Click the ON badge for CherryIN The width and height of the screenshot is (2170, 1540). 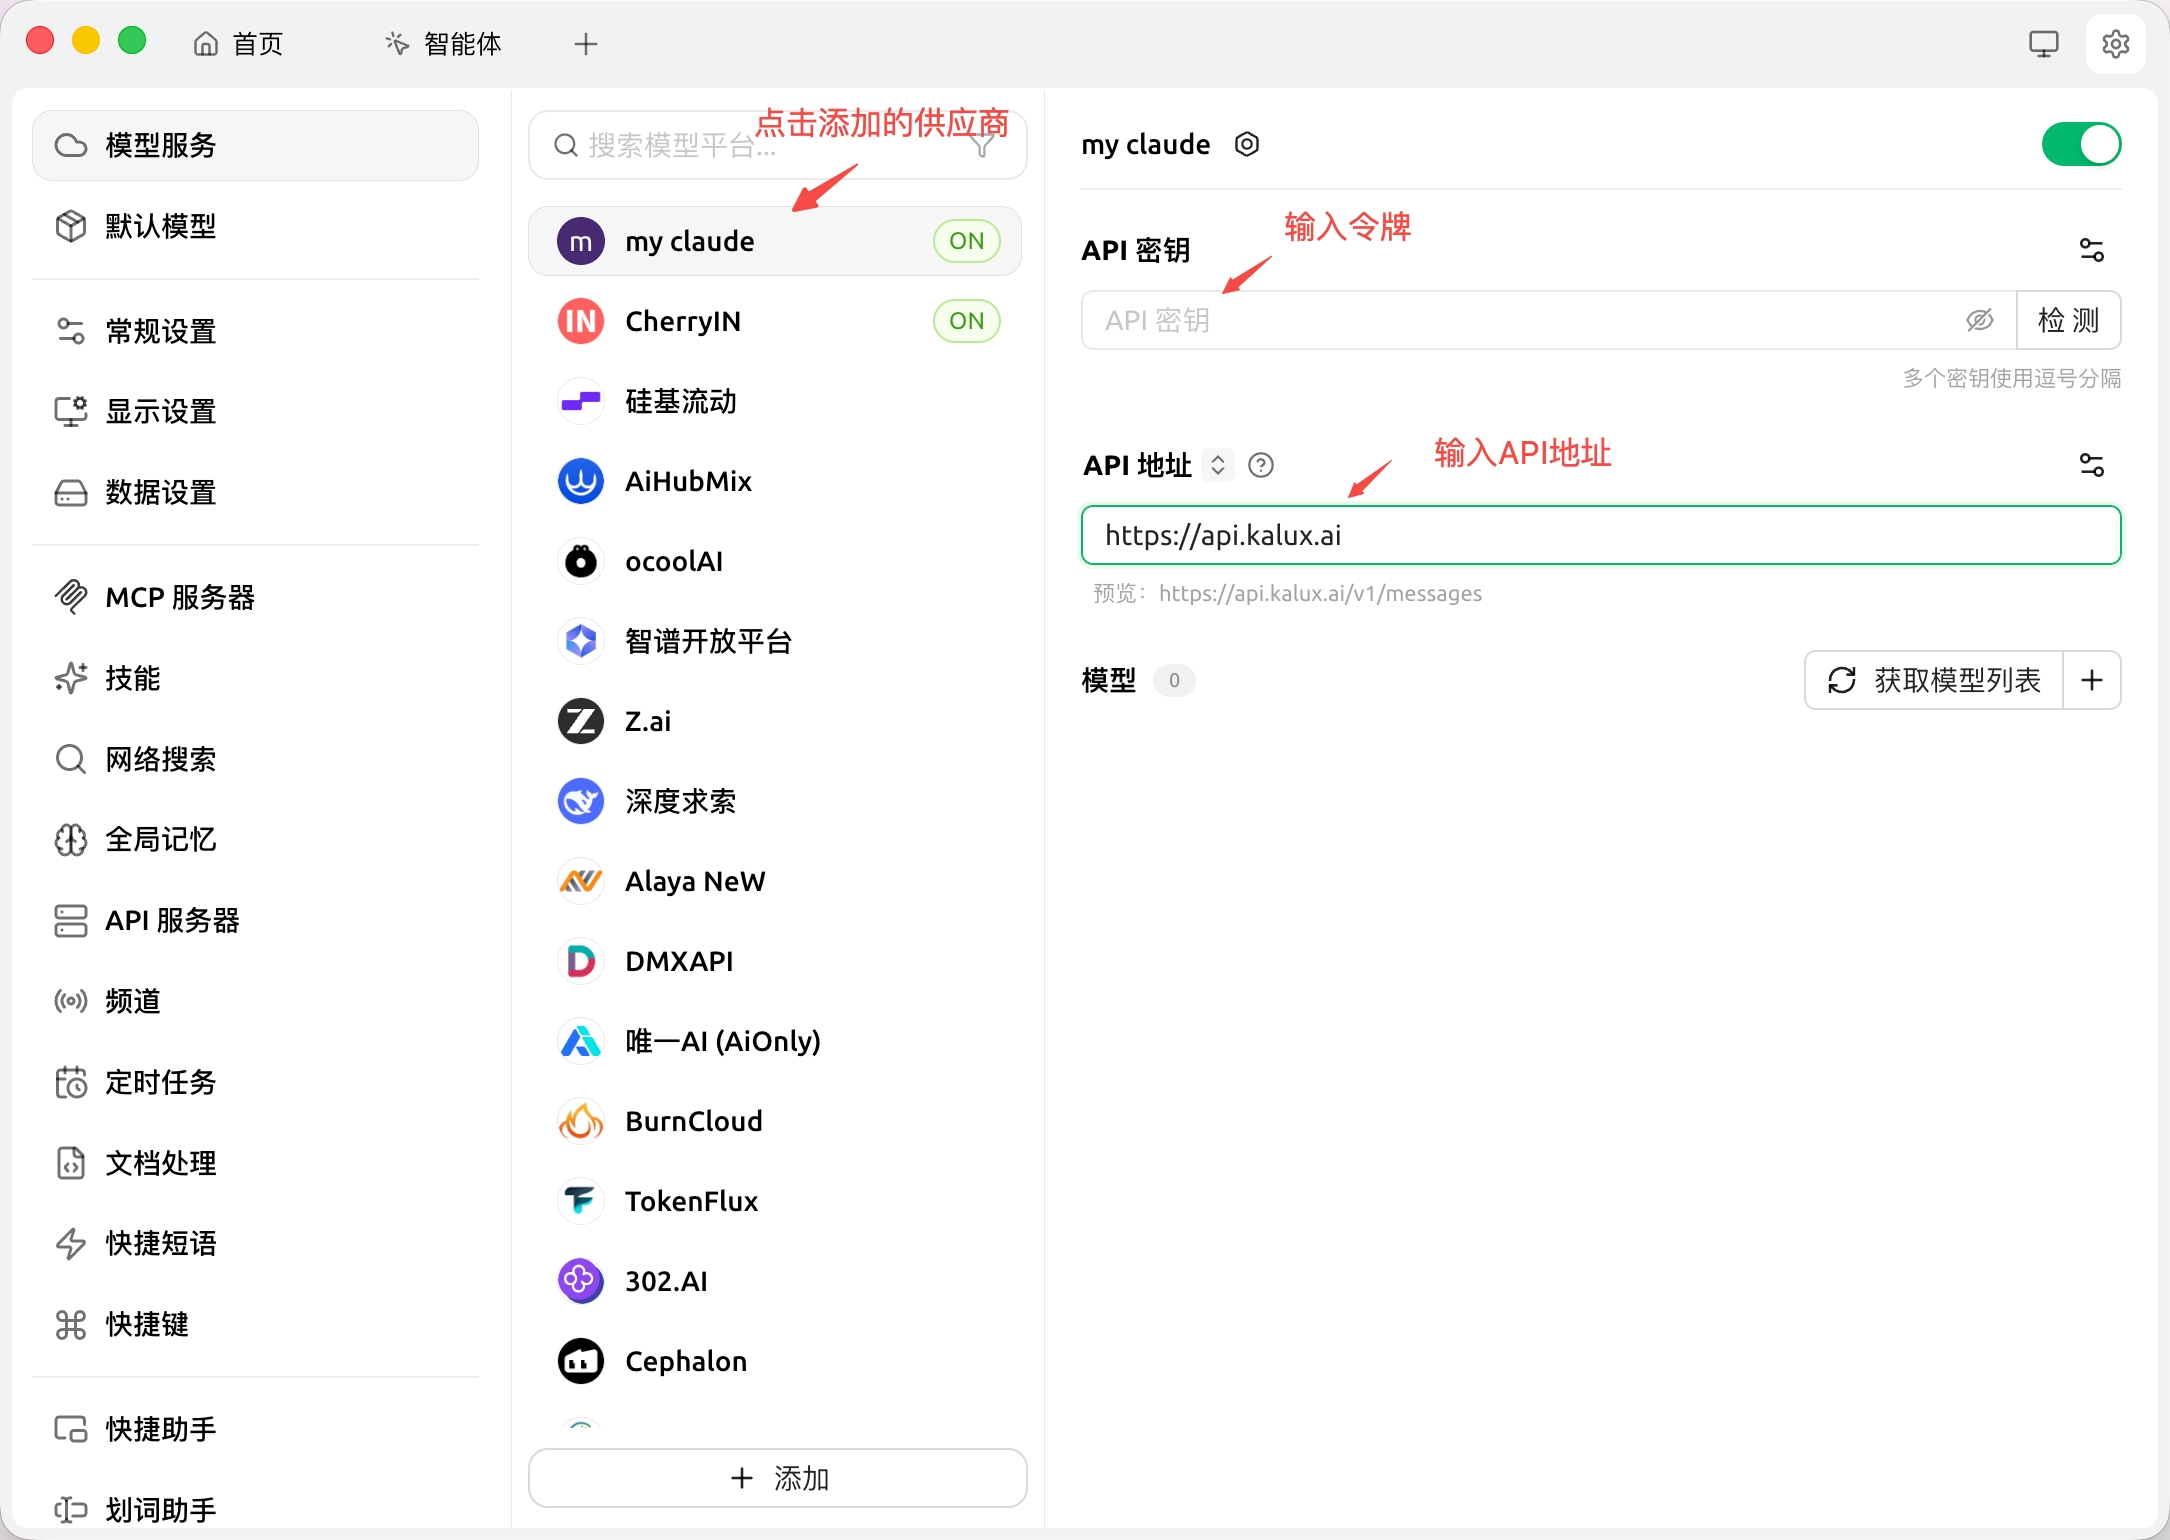[x=966, y=321]
